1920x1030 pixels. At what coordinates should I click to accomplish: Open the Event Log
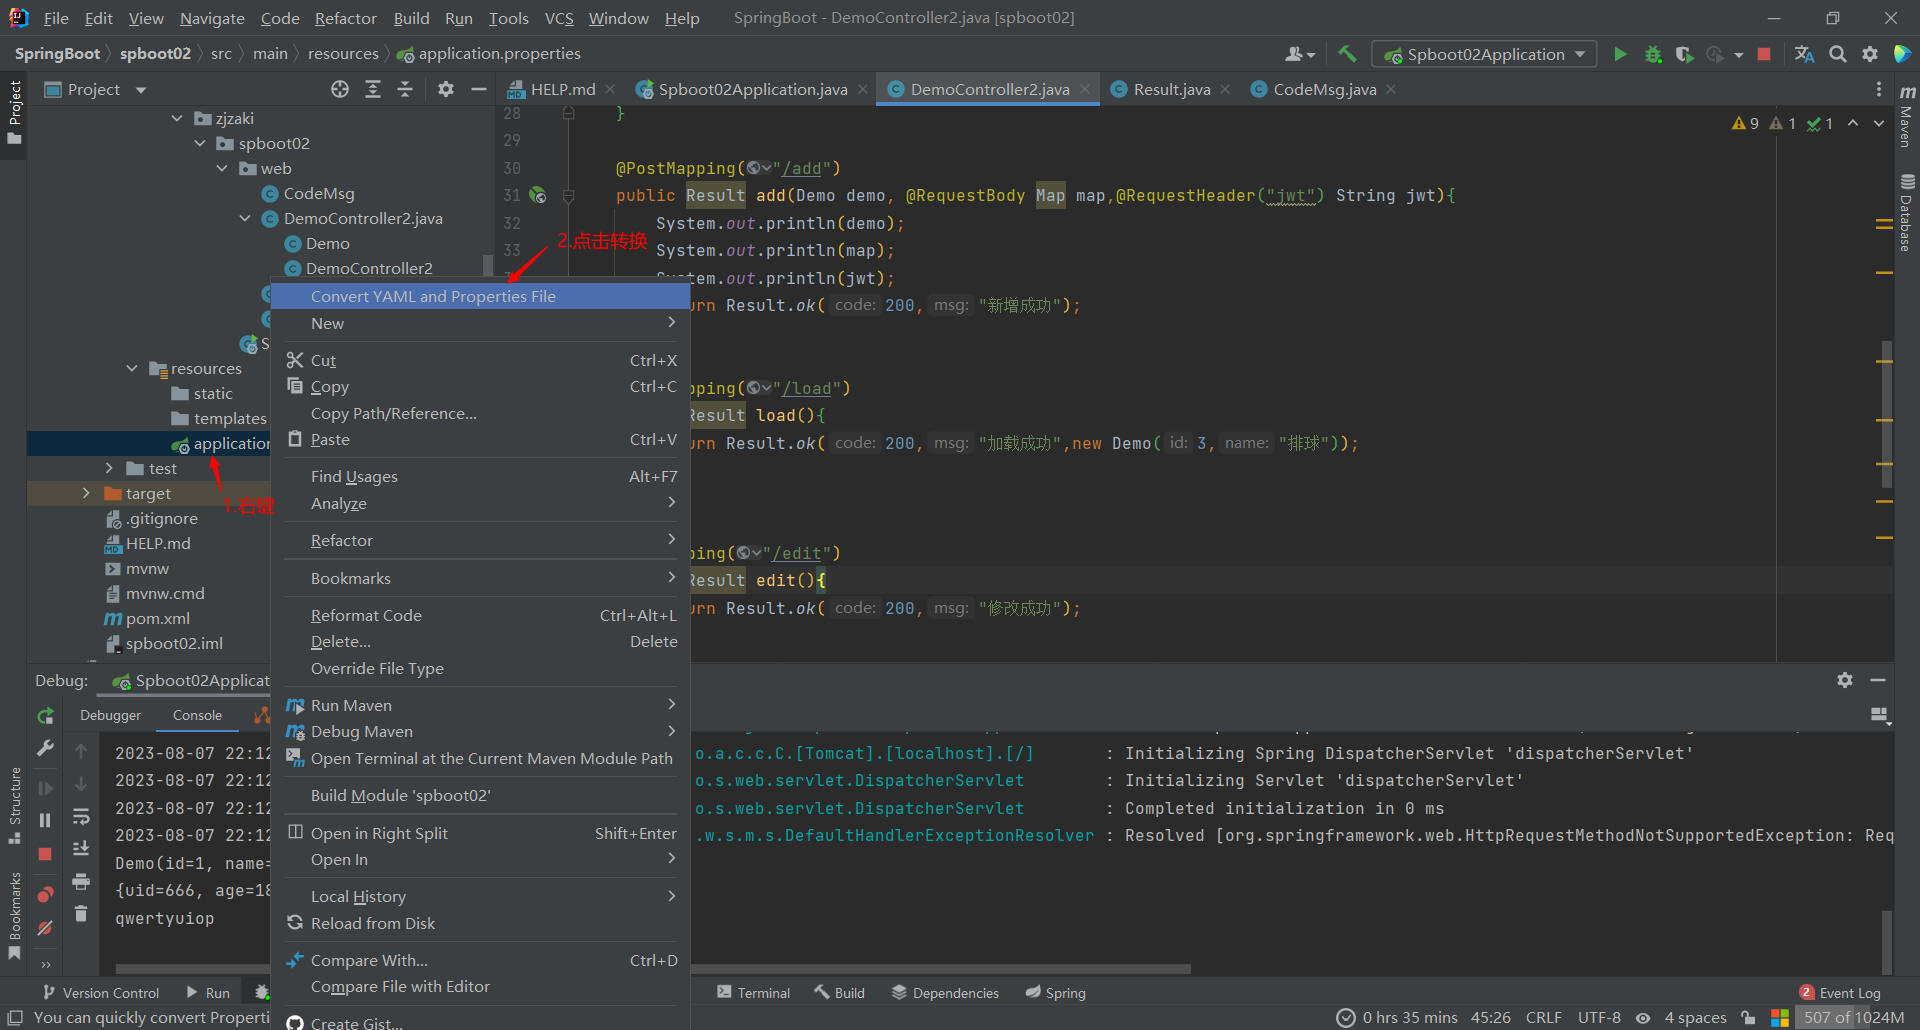(1841, 992)
